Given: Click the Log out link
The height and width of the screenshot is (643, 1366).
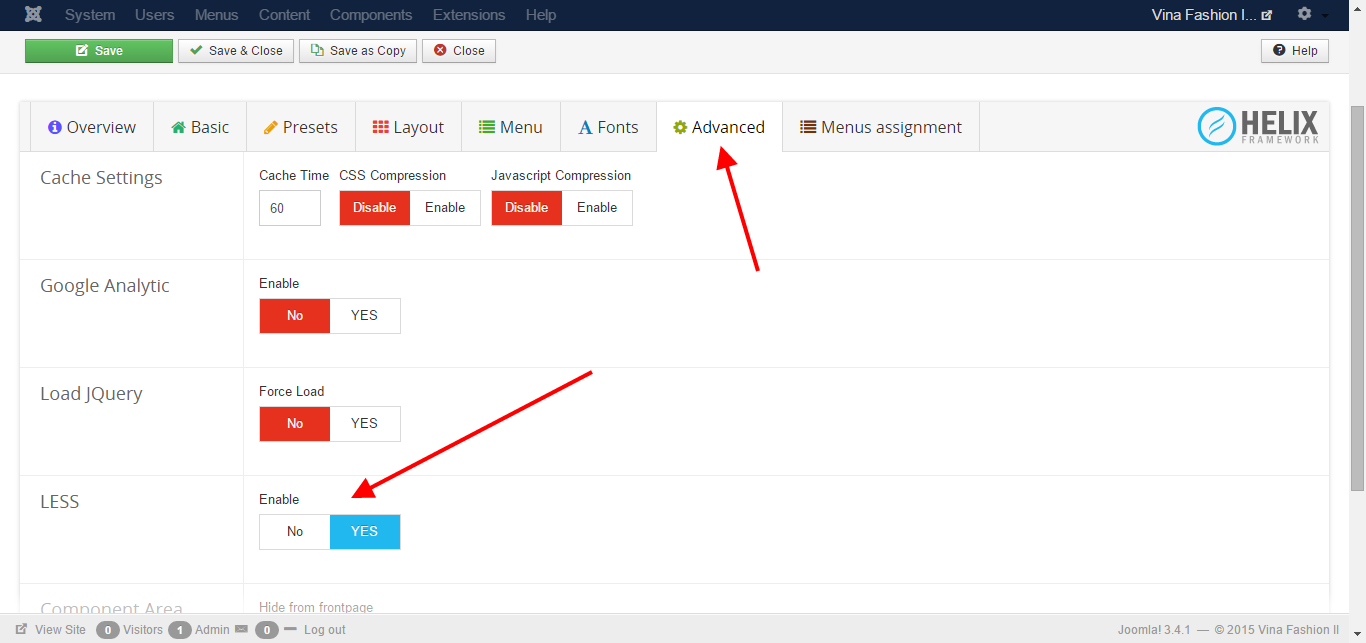Looking at the screenshot, I should click(324, 630).
